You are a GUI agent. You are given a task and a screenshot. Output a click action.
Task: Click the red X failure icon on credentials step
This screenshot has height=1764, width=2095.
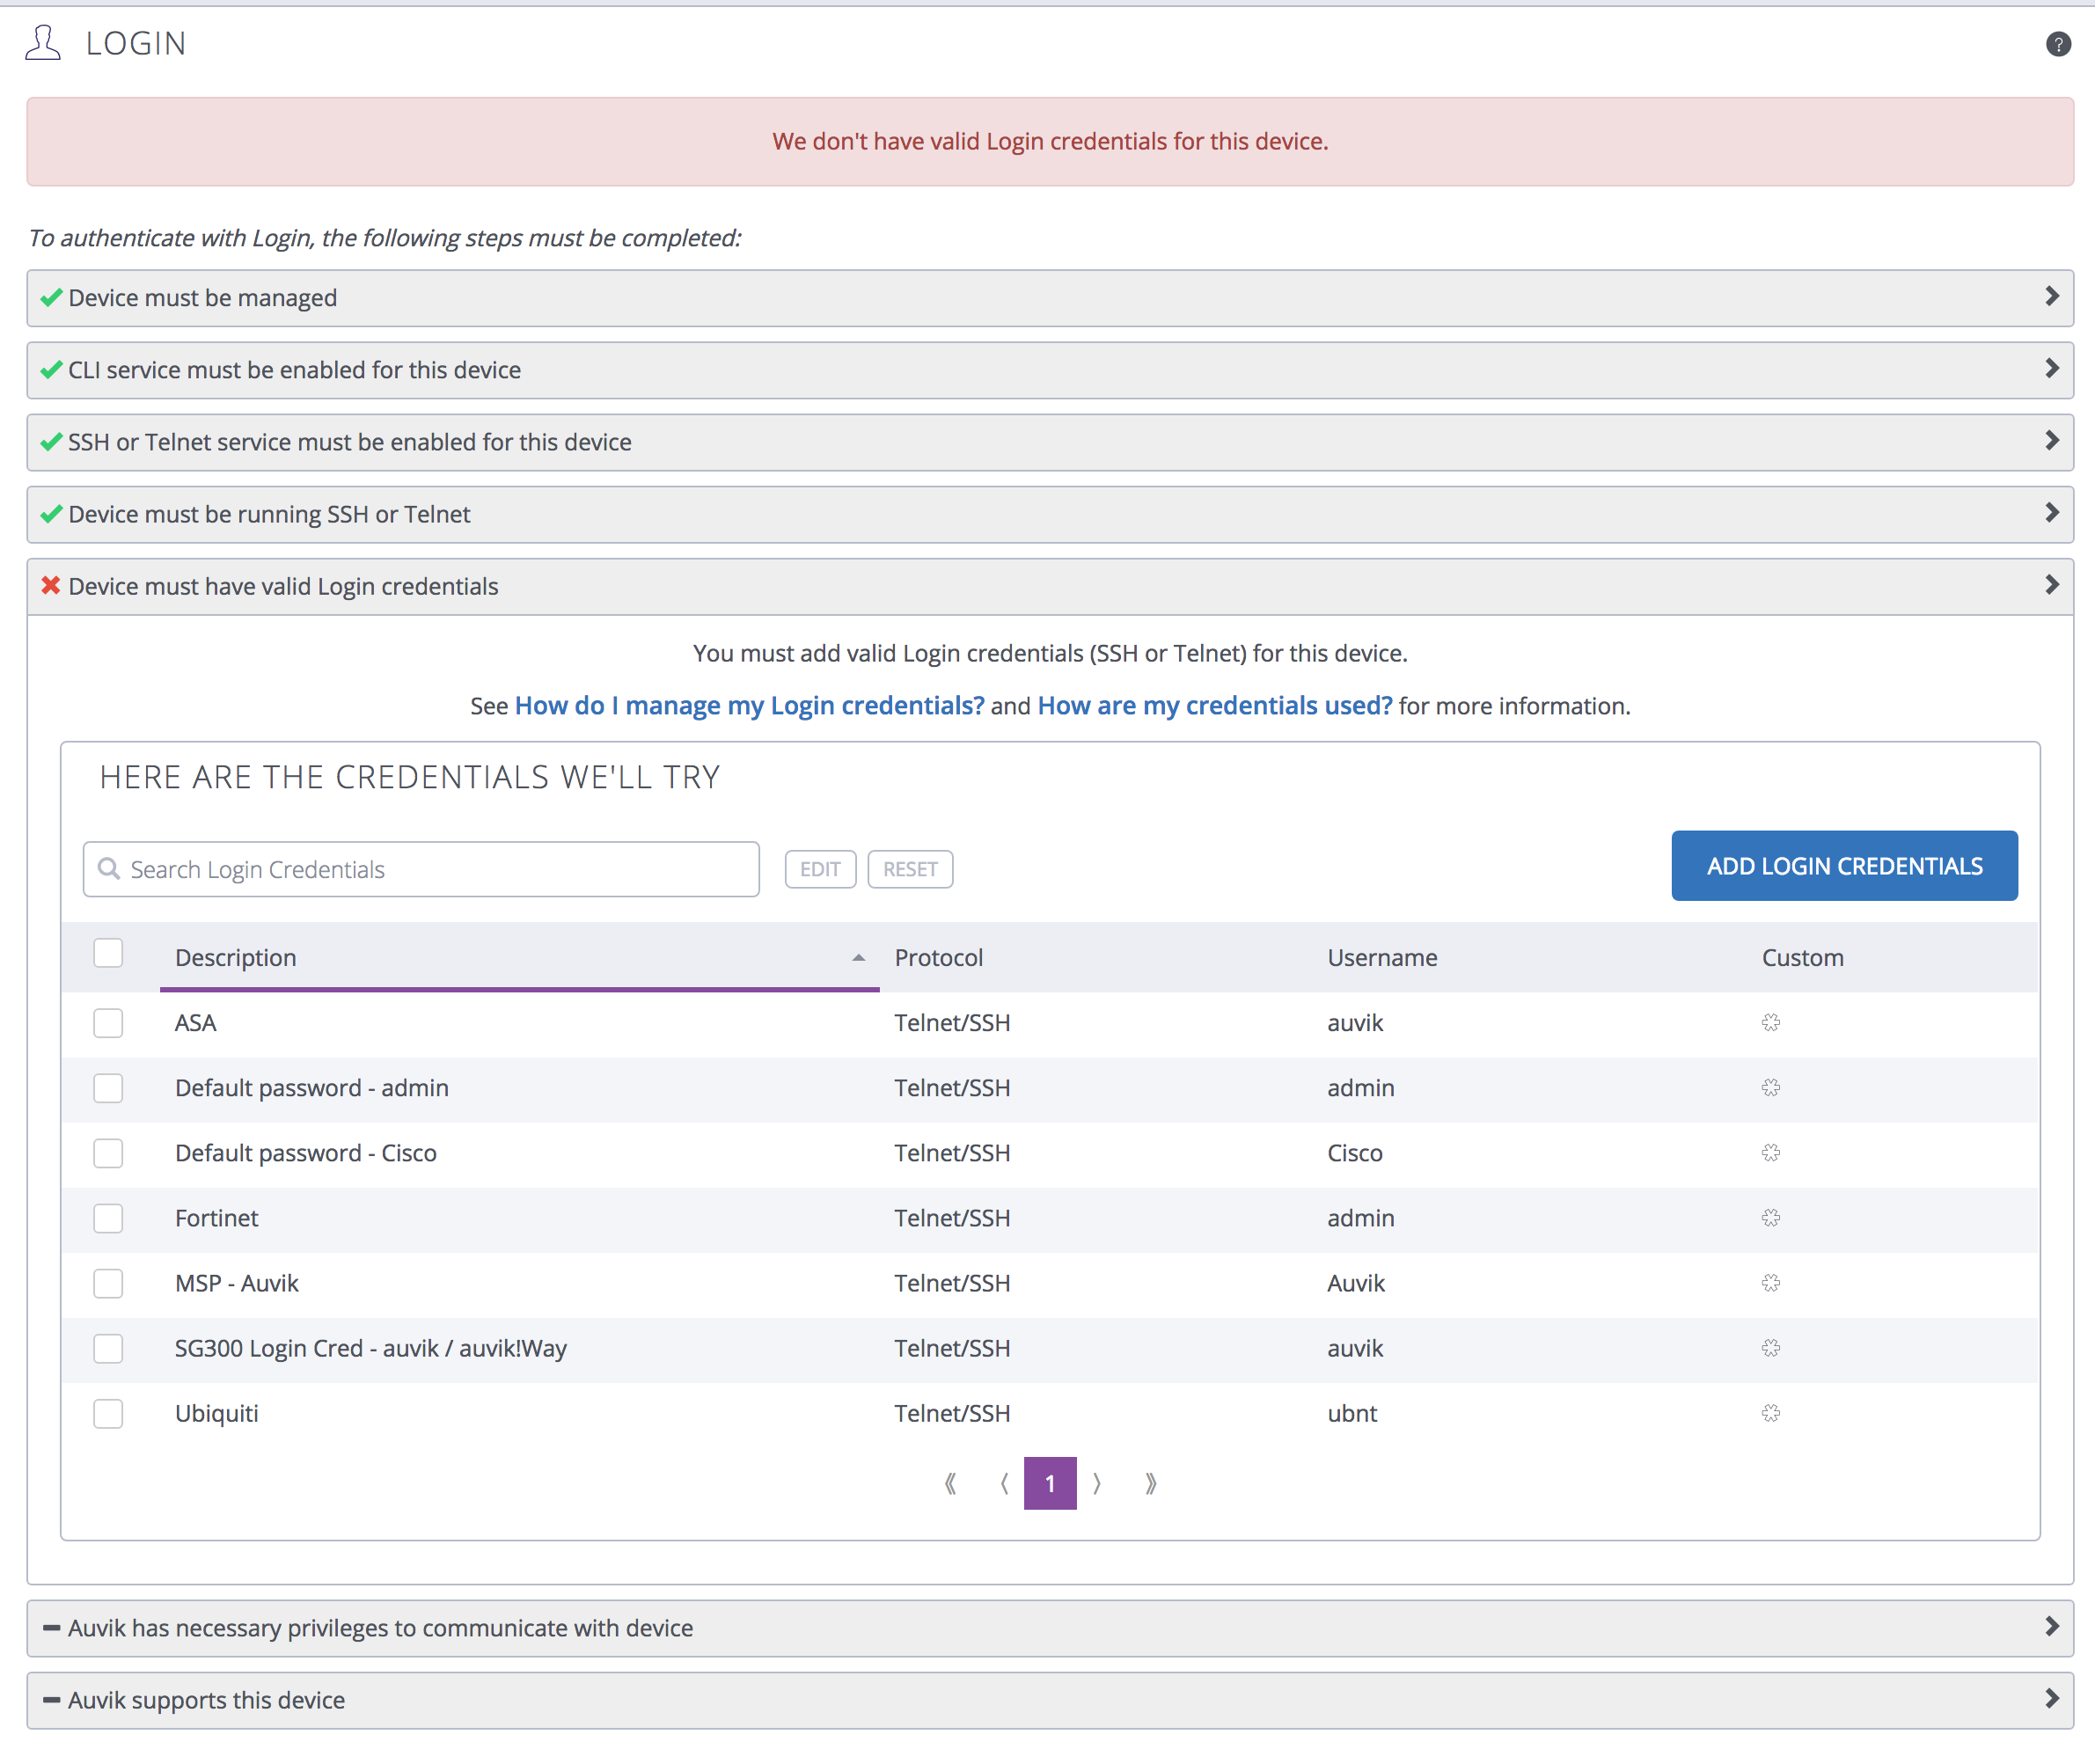(x=50, y=585)
